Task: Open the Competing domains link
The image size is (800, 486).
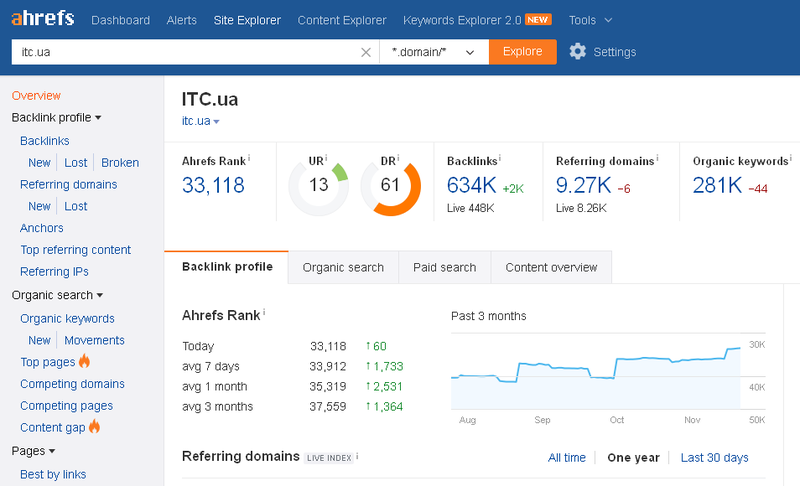Action: pos(72,384)
